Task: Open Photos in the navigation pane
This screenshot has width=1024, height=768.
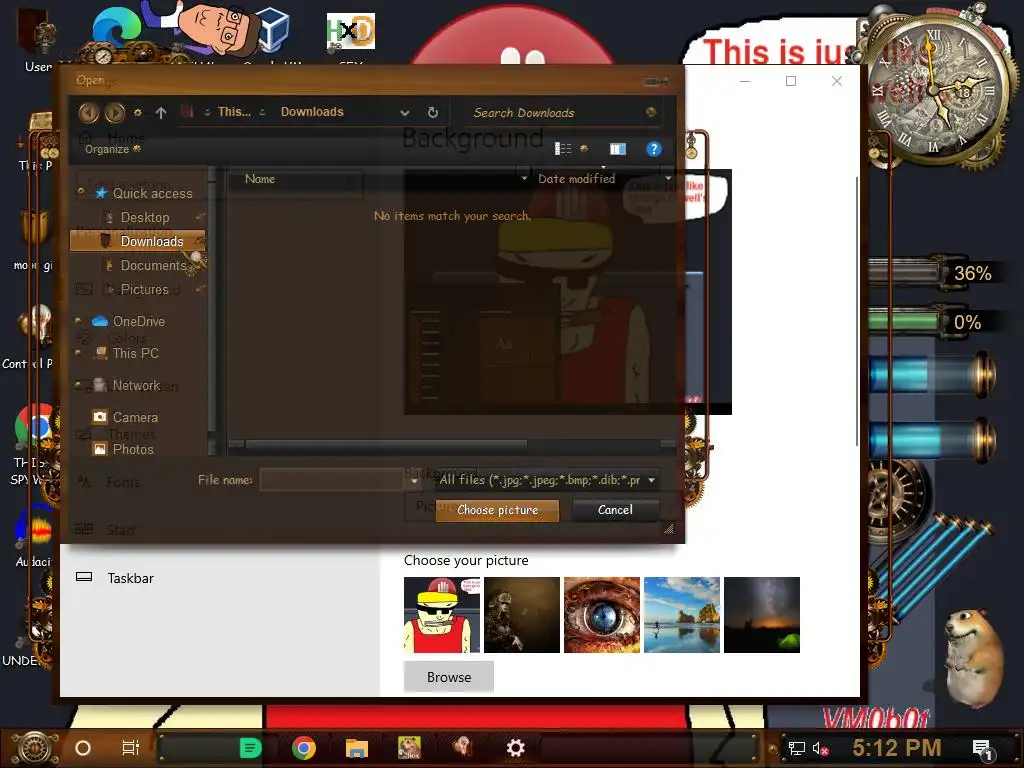Action: pyautogui.click(x=133, y=449)
